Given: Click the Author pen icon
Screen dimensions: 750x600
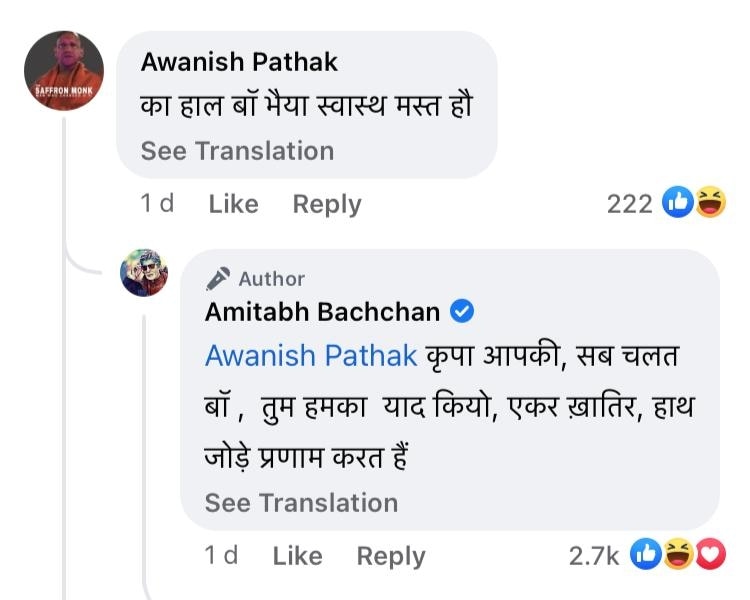Looking at the screenshot, I should click(218, 278).
